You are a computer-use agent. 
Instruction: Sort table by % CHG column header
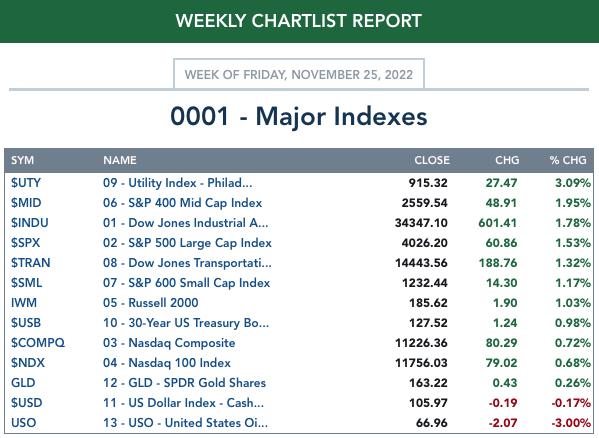click(568, 160)
